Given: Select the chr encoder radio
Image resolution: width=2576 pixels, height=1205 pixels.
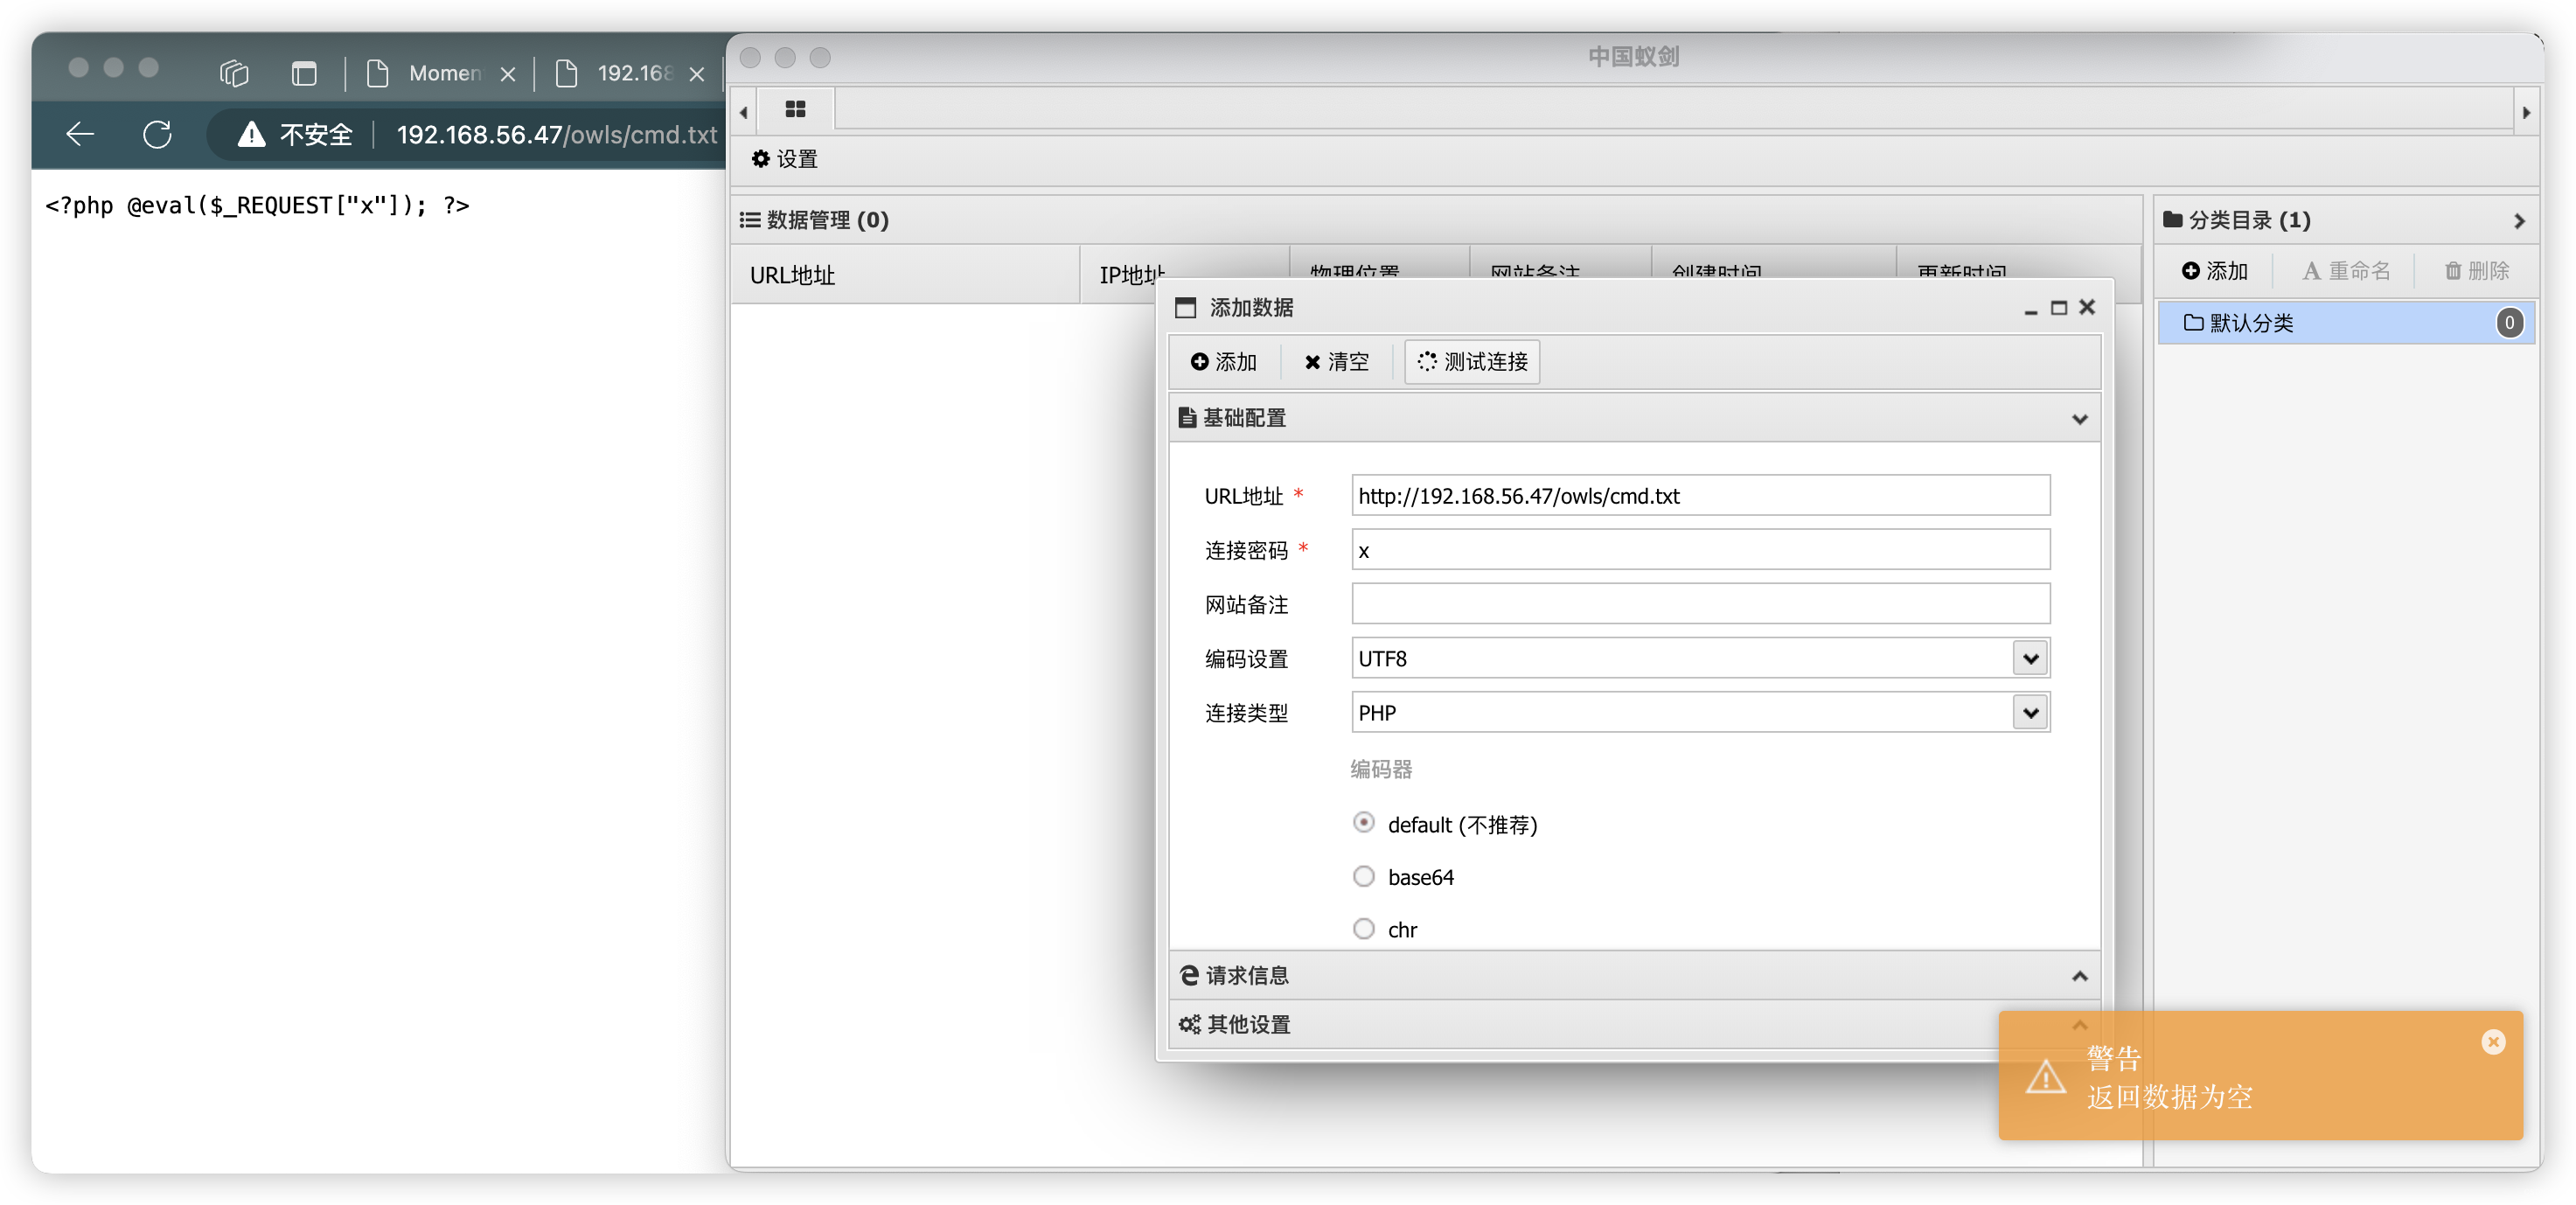Looking at the screenshot, I should click(1363, 929).
